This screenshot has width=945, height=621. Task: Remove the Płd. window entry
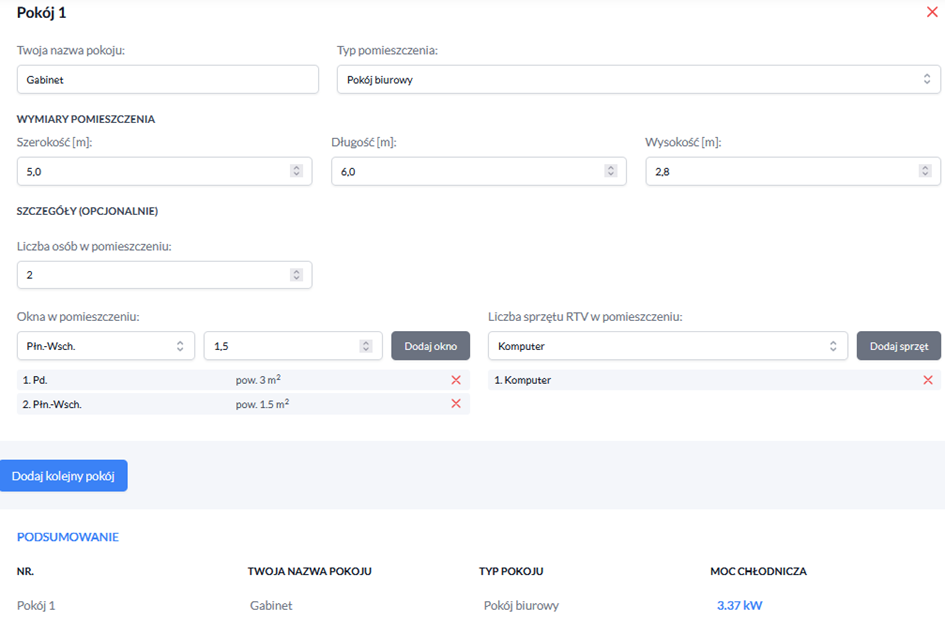tap(456, 380)
